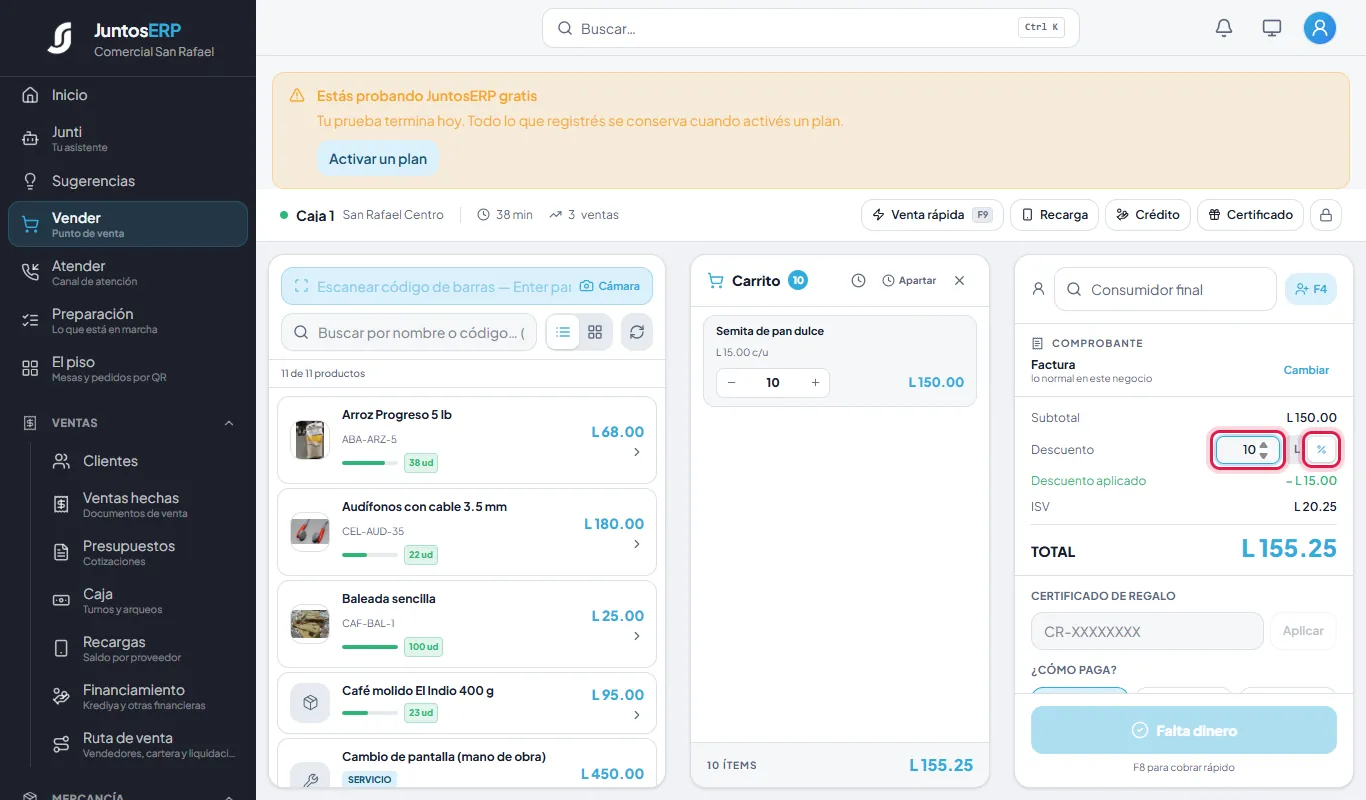1366x800 pixels.
Task: Go to Inicio in sidebar
Action: [128, 95]
